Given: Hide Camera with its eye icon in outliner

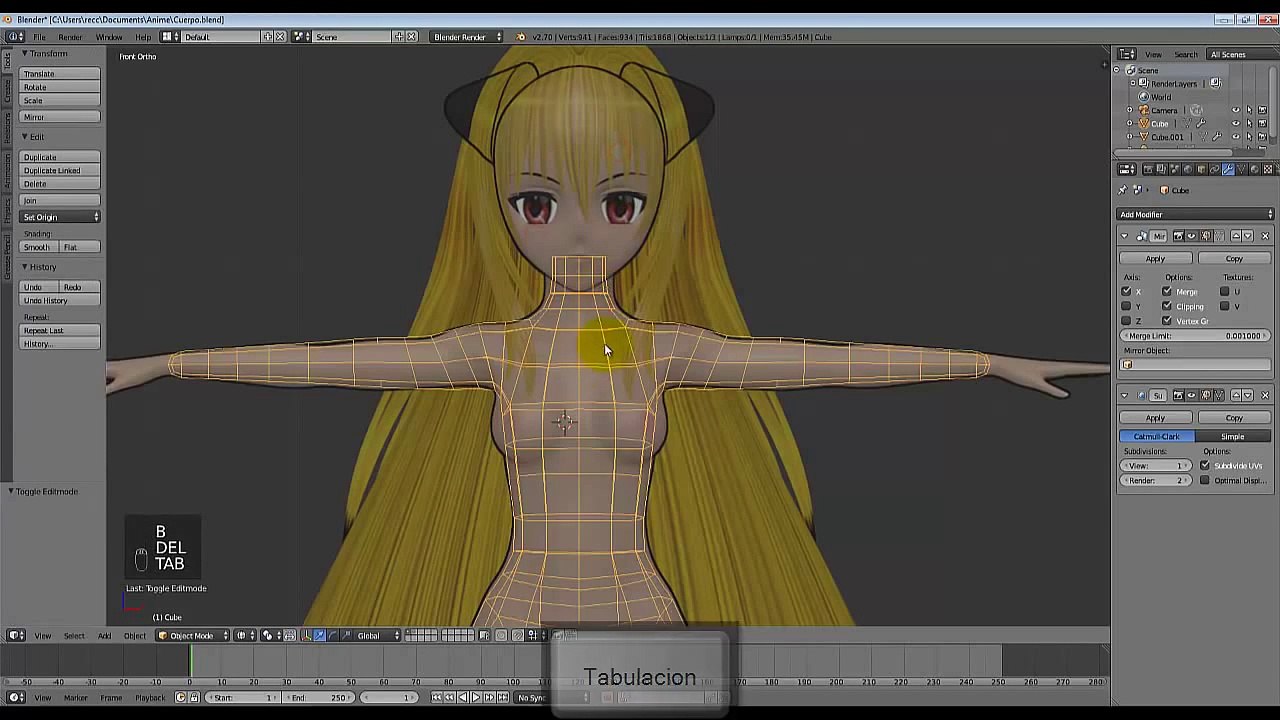Looking at the screenshot, I should pyautogui.click(x=1235, y=110).
